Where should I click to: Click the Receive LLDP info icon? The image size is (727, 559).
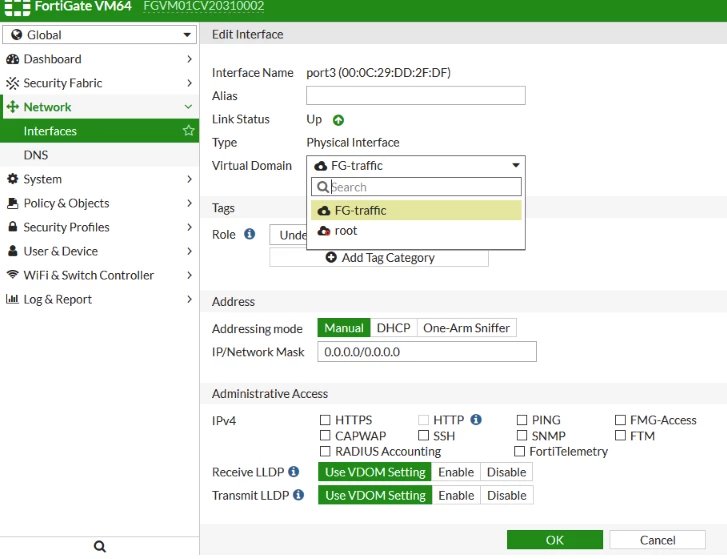293,472
